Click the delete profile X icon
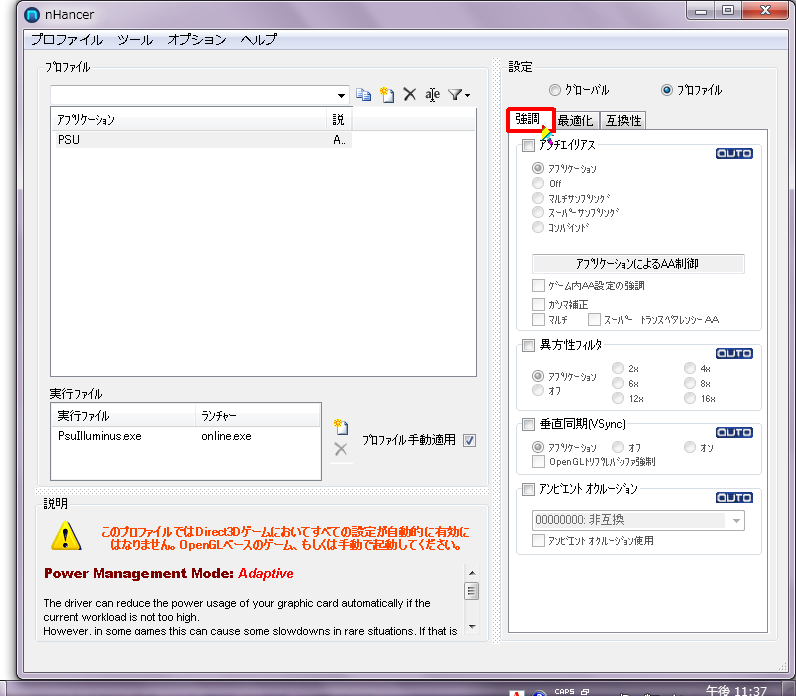This screenshot has width=796, height=696. tap(410, 94)
